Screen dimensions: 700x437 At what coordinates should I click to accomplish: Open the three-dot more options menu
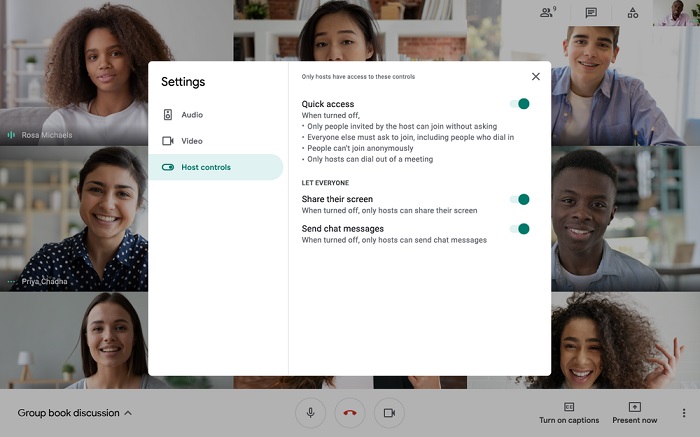pyautogui.click(x=684, y=413)
